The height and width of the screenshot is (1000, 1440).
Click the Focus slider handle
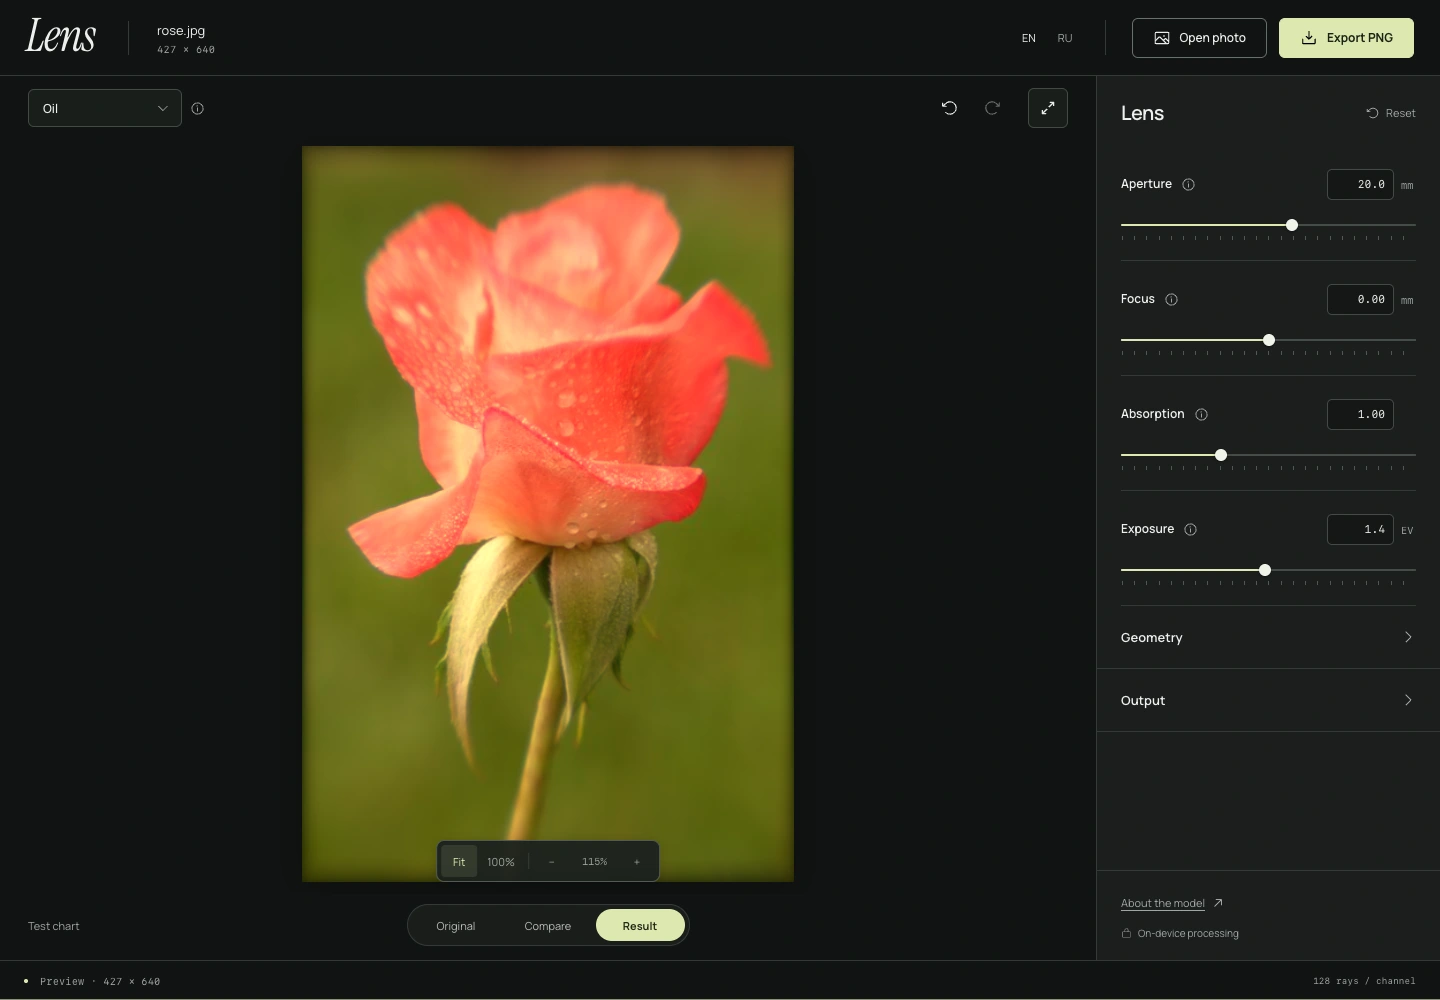[x=1269, y=340]
